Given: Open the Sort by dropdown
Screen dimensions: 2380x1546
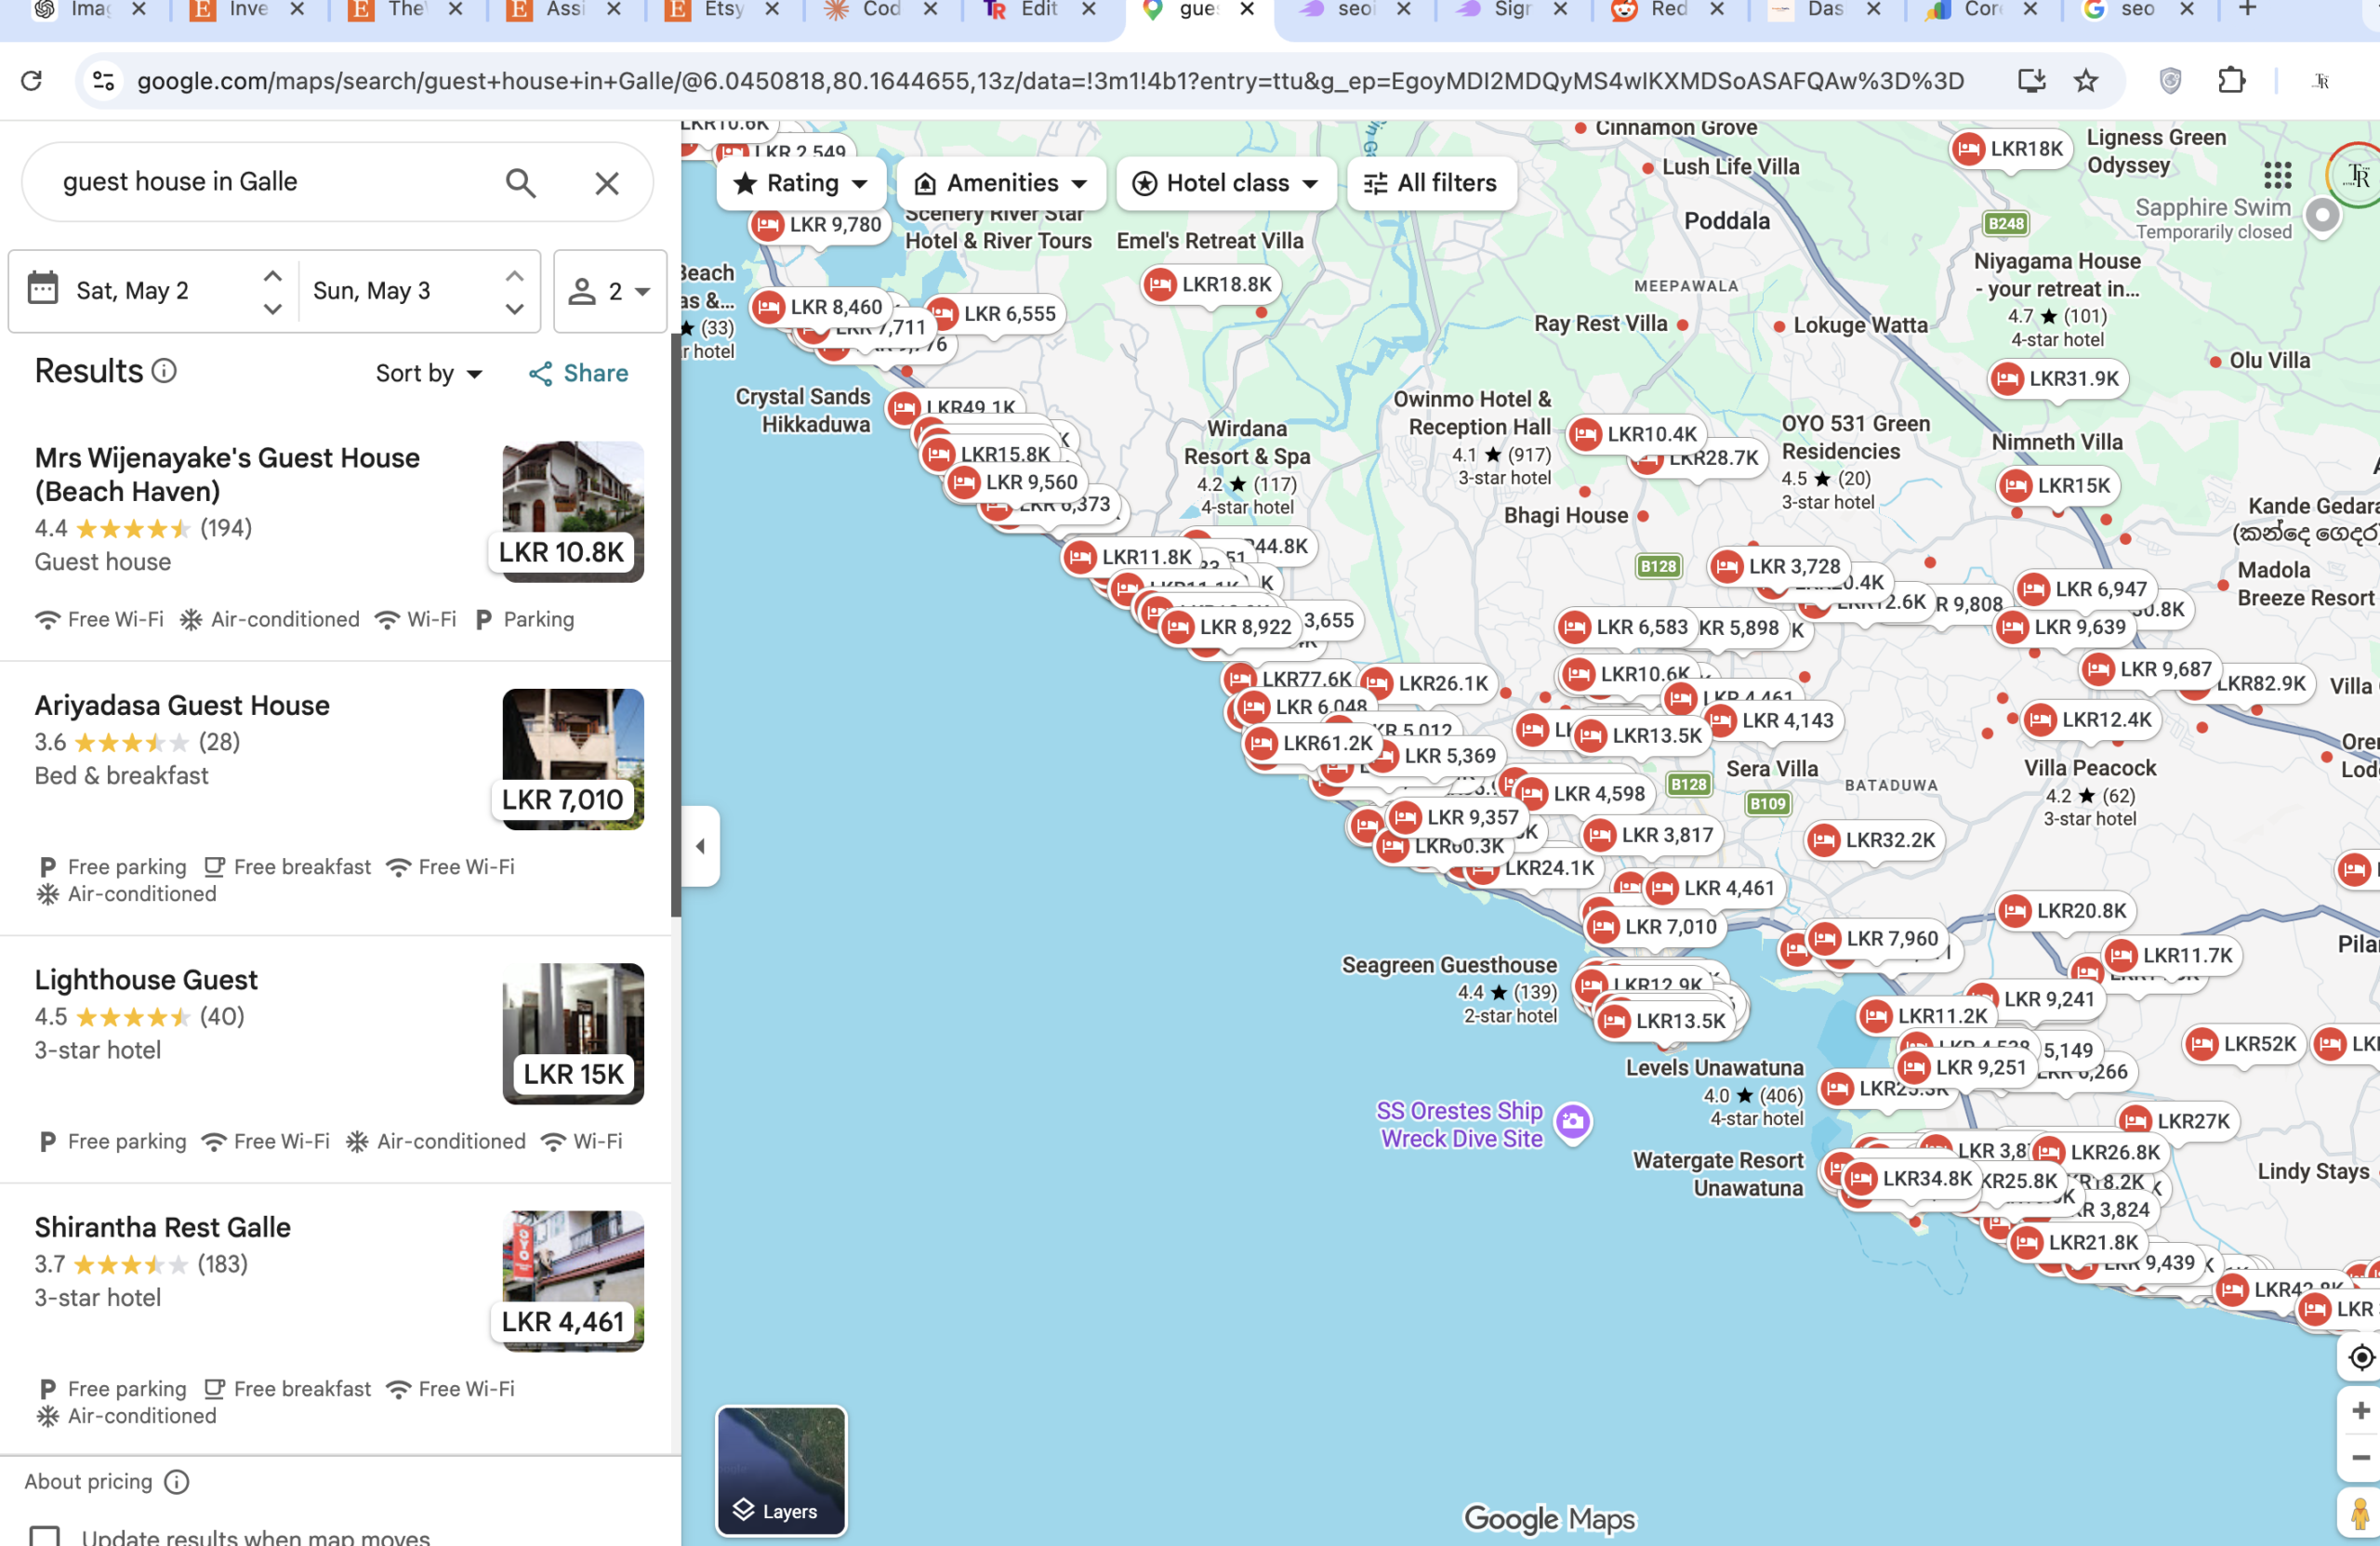Looking at the screenshot, I should pyautogui.click(x=429, y=373).
